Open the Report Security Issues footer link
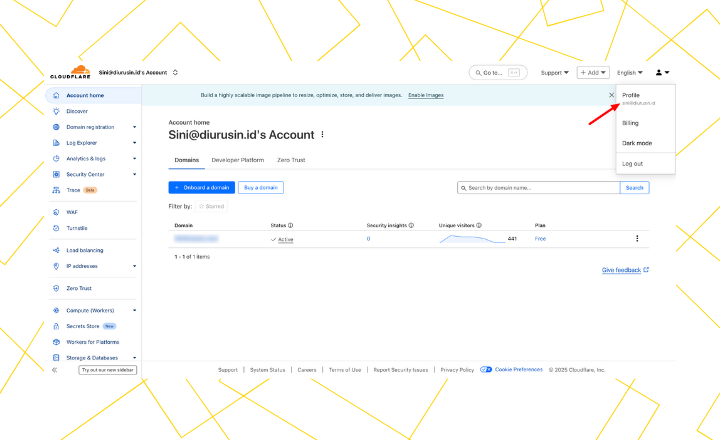This screenshot has width=720, height=440. pyautogui.click(x=400, y=370)
